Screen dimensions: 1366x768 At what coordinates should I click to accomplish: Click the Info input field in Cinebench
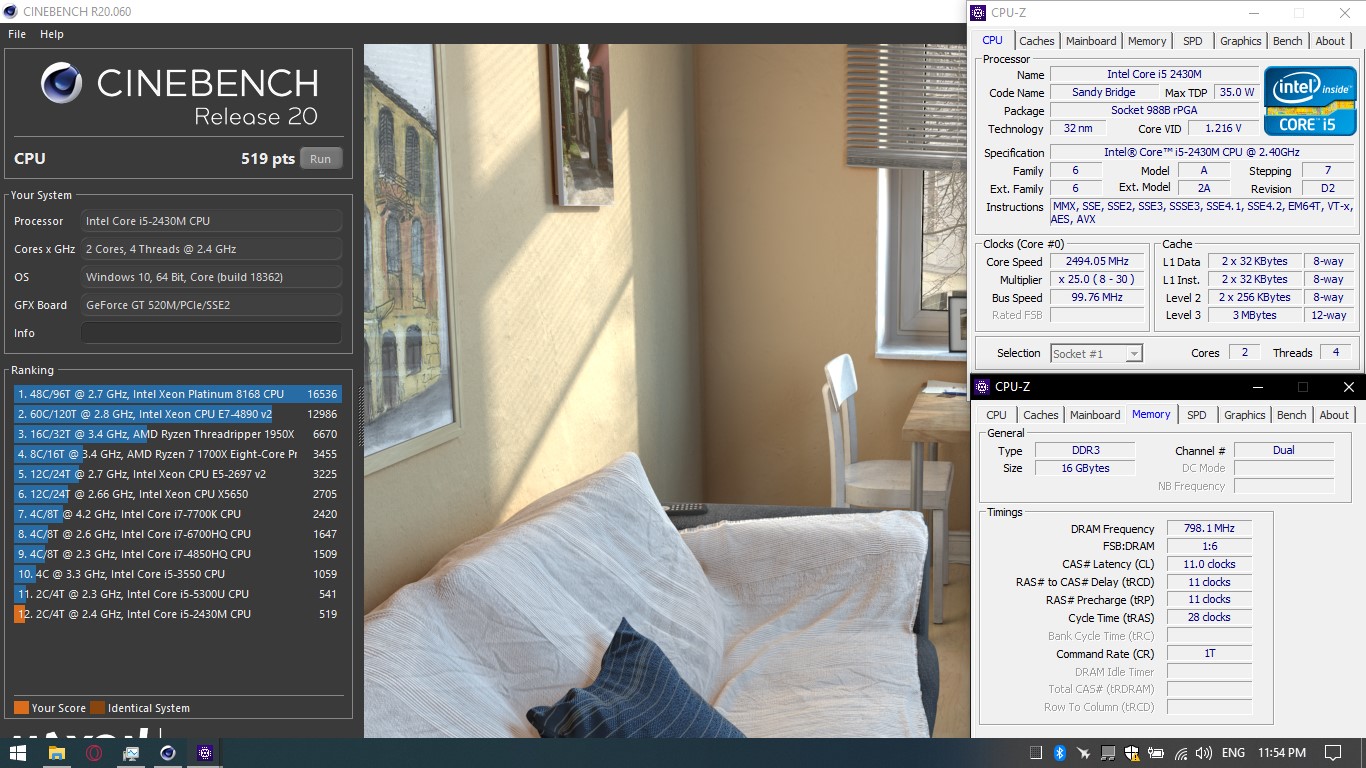(x=211, y=333)
